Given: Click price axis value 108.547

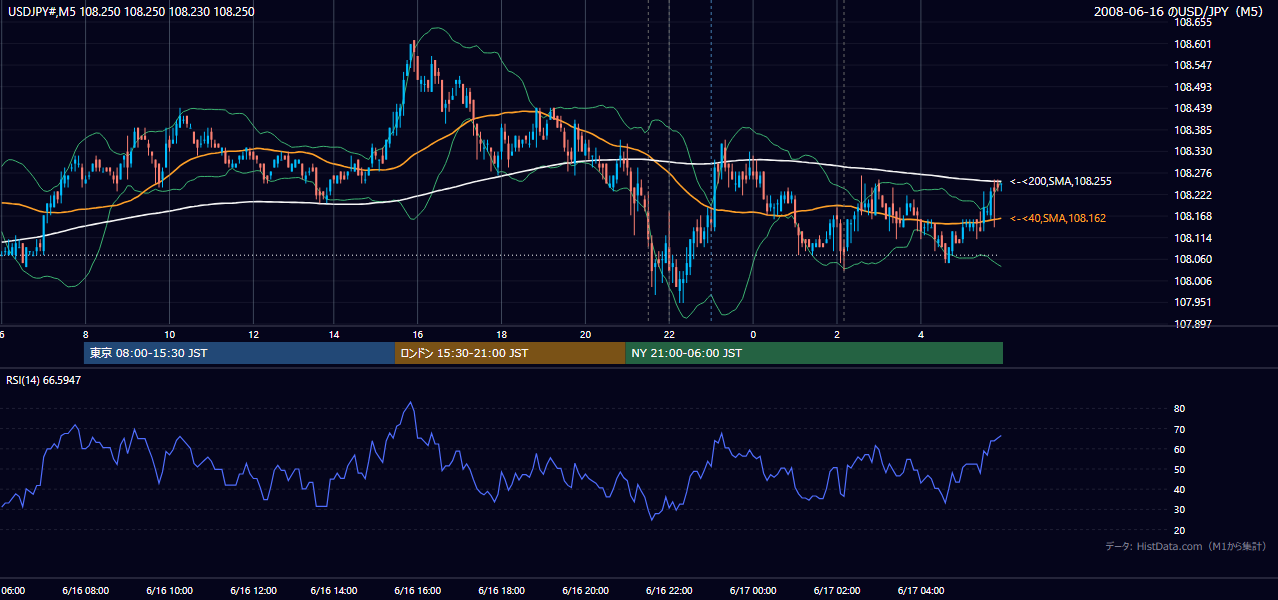Looking at the screenshot, I should click(1192, 65).
